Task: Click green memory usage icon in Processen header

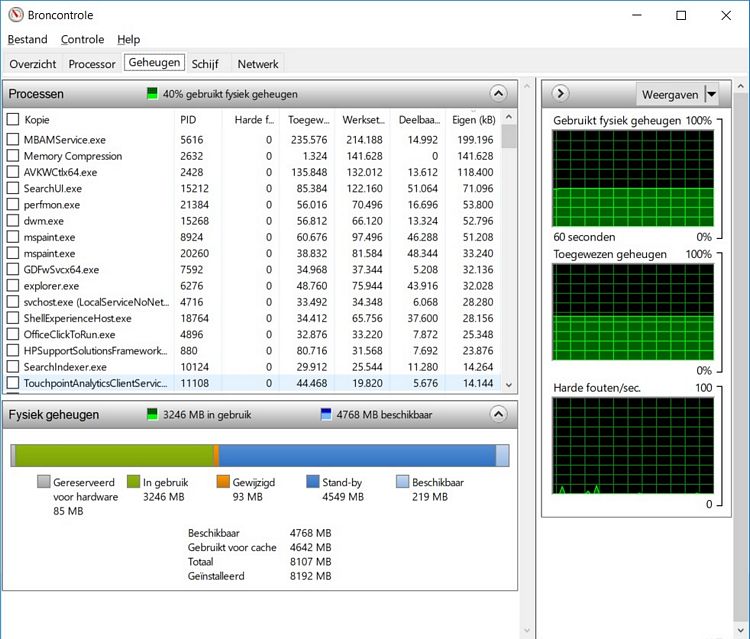Action: (152, 93)
